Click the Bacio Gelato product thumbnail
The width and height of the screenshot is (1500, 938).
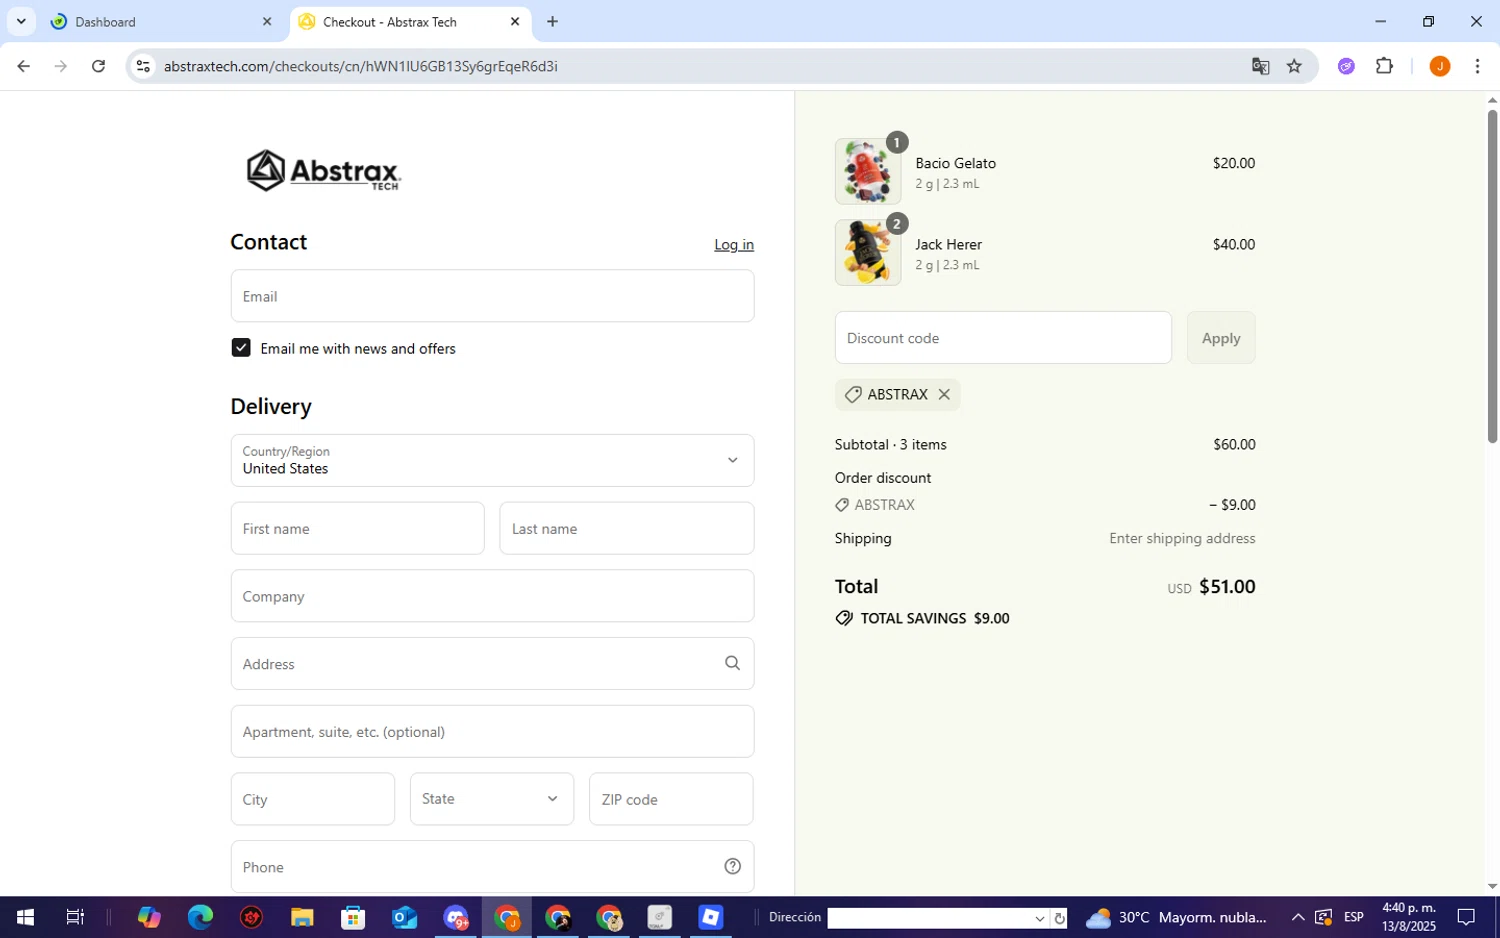tap(868, 171)
